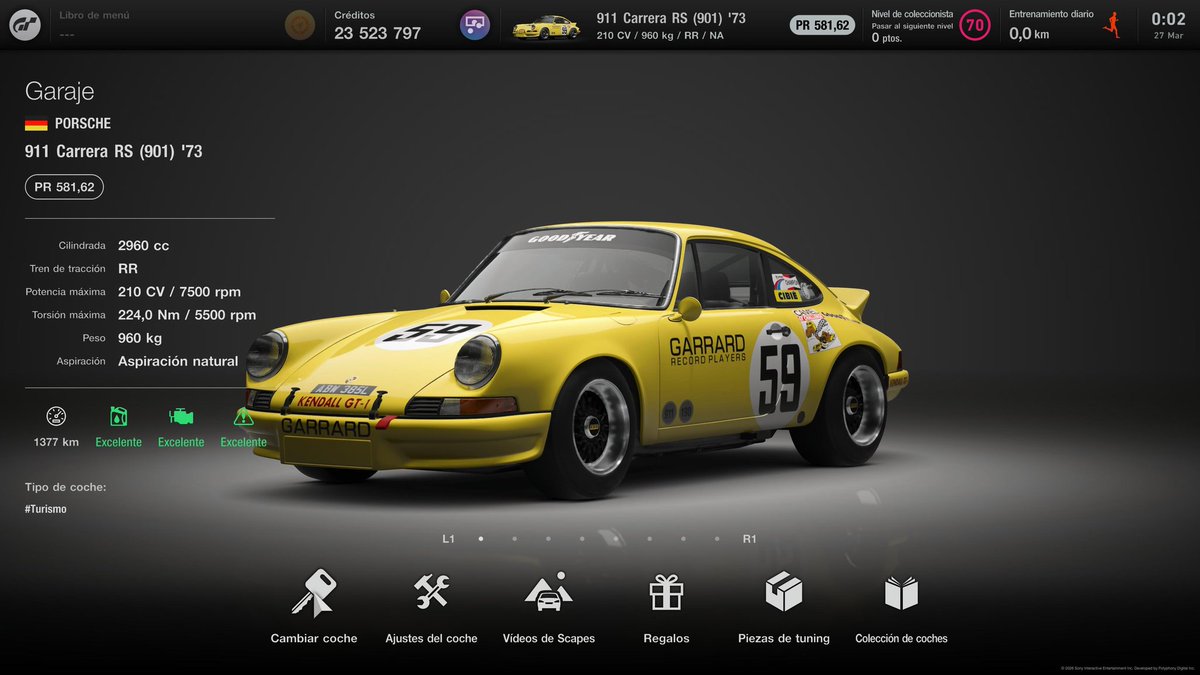Click the green oil can condition icon
This screenshot has width=1200, height=675.
118,417
